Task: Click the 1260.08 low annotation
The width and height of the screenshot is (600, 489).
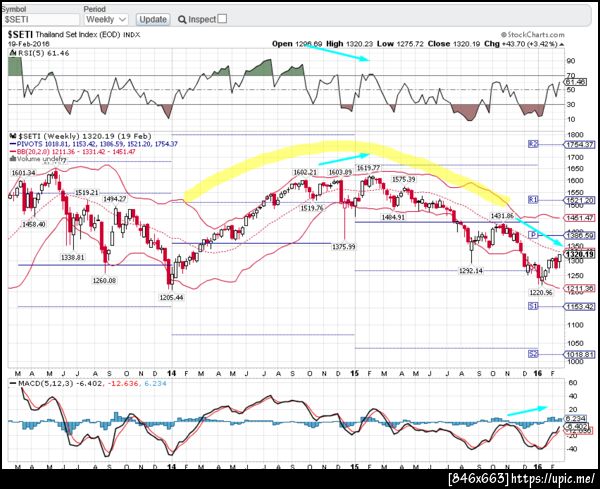Action: click(104, 280)
